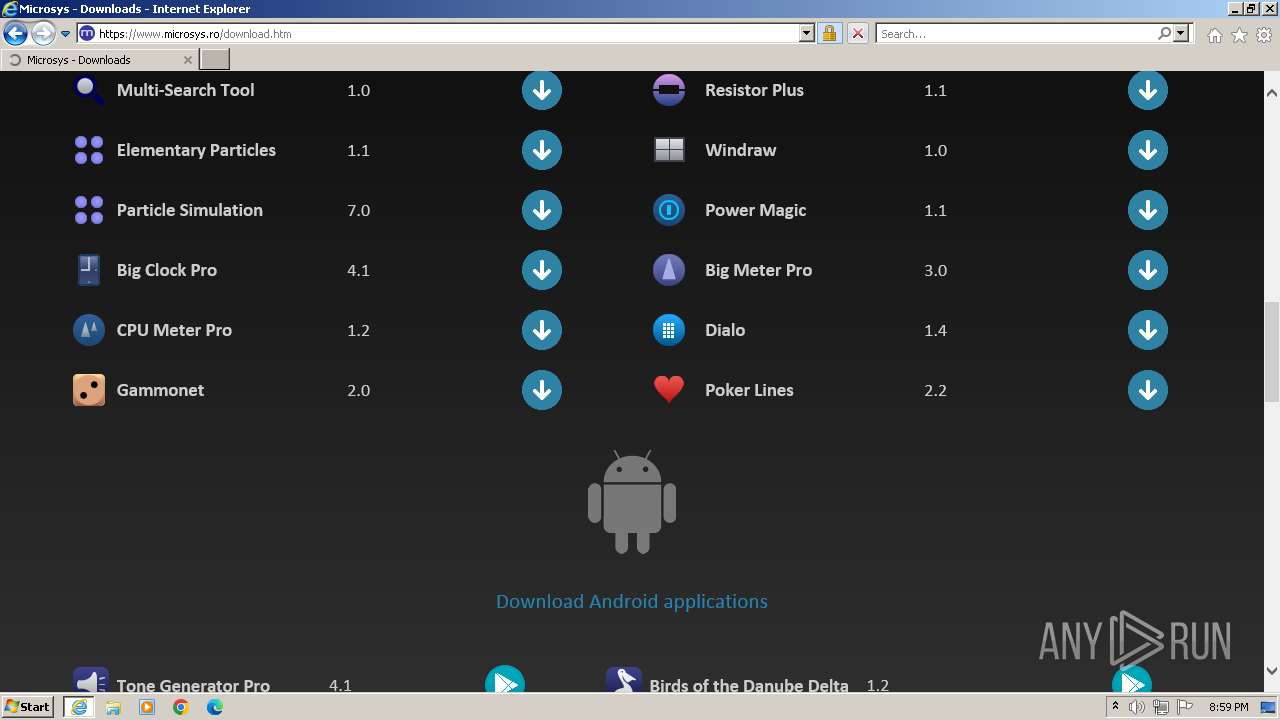Viewport: 1280px width, 720px height.
Task: Open Download Android applications link
Action: pyautogui.click(x=632, y=601)
